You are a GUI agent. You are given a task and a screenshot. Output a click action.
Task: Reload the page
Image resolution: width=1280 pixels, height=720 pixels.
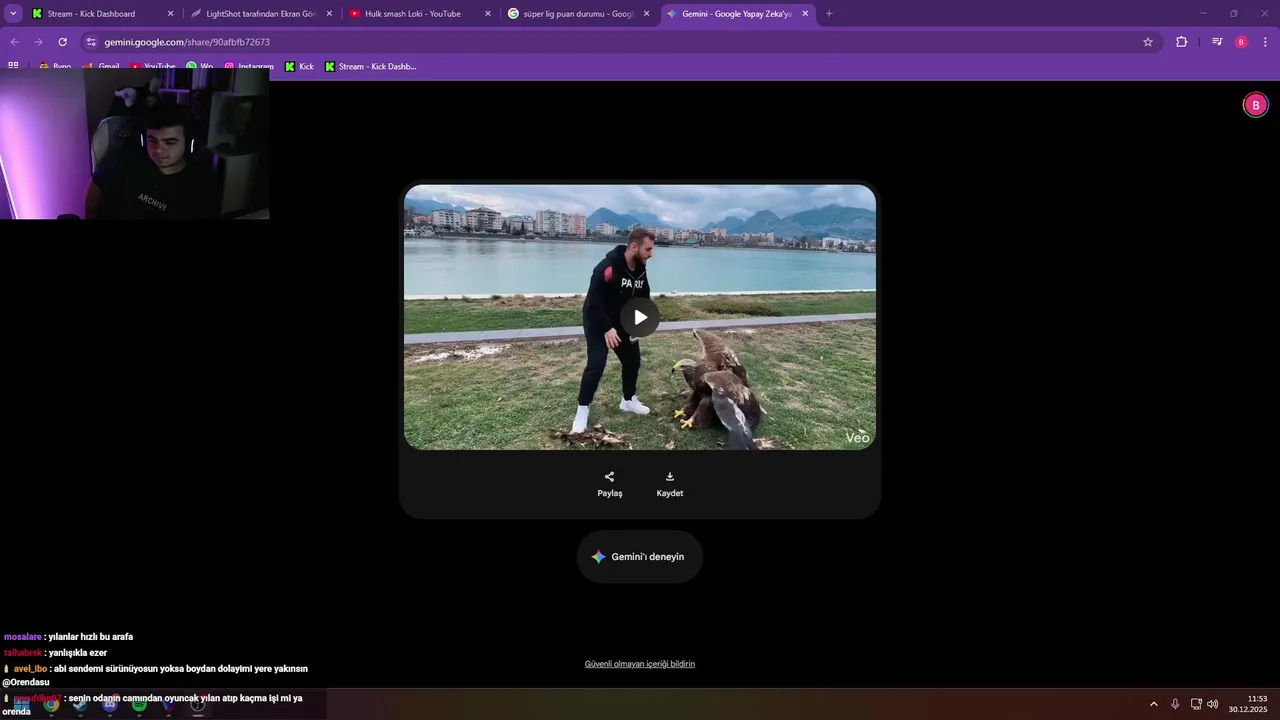coord(62,42)
